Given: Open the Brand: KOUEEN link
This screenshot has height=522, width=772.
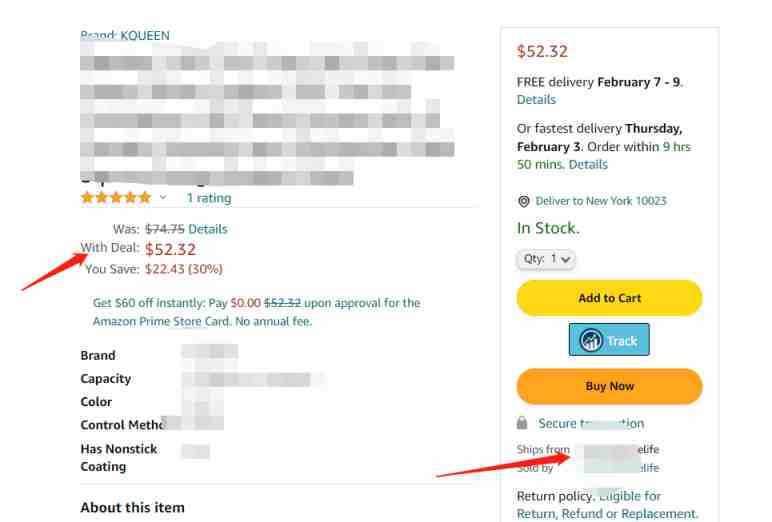Looking at the screenshot, I should [x=125, y=35].
